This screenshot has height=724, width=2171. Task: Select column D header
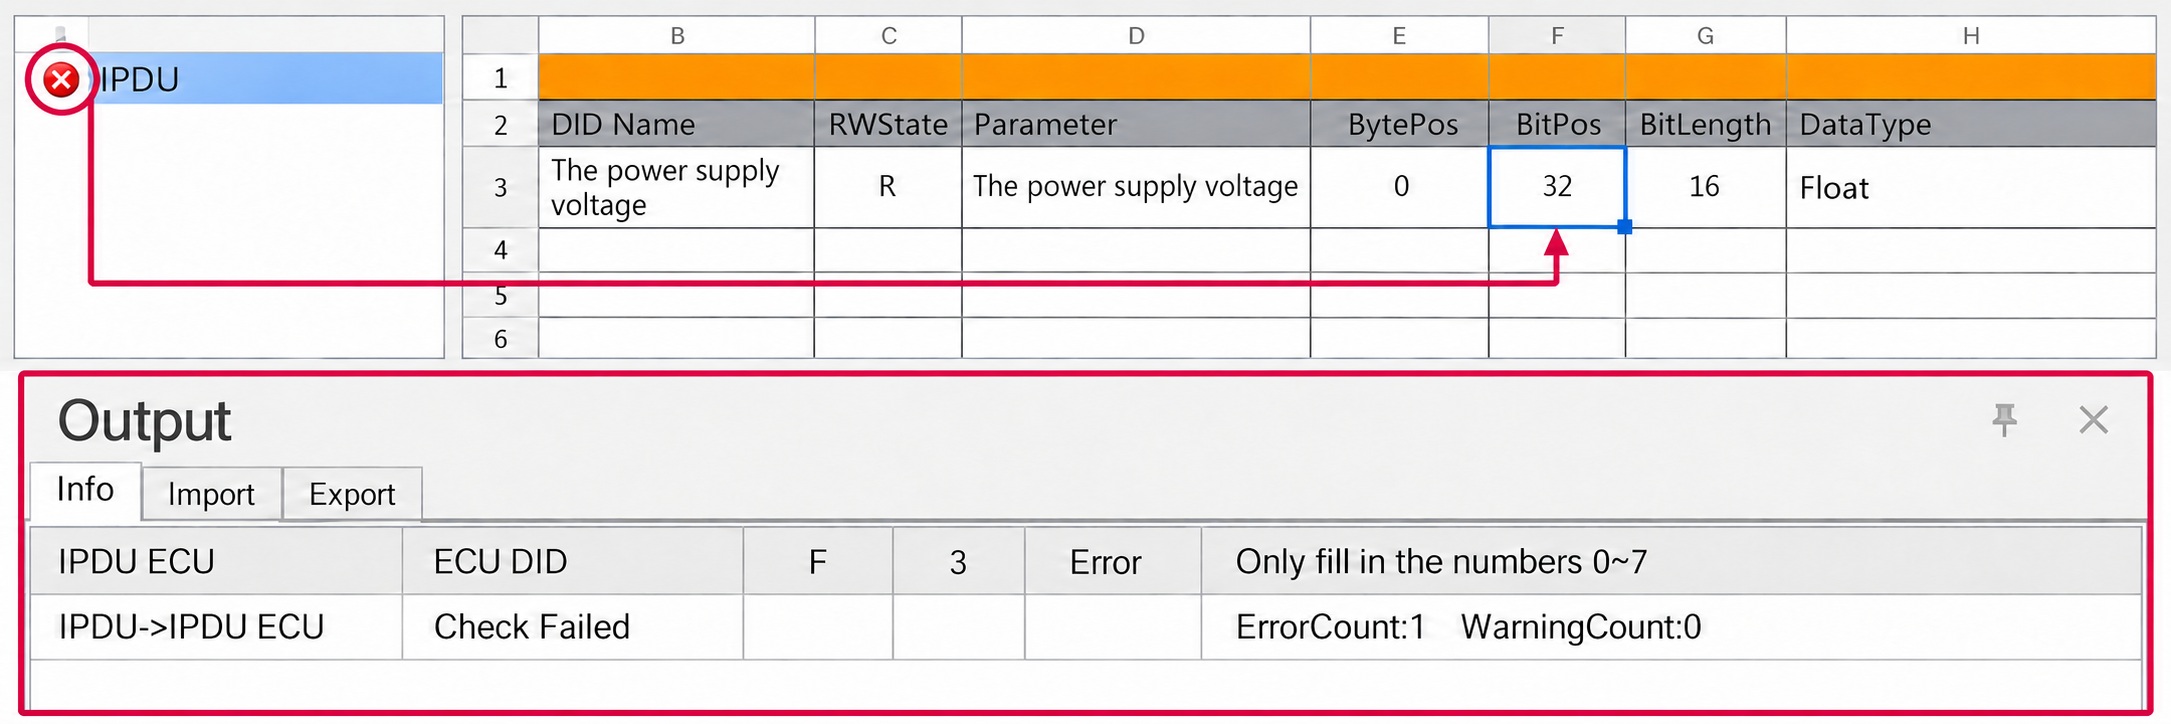point(1136,36)
